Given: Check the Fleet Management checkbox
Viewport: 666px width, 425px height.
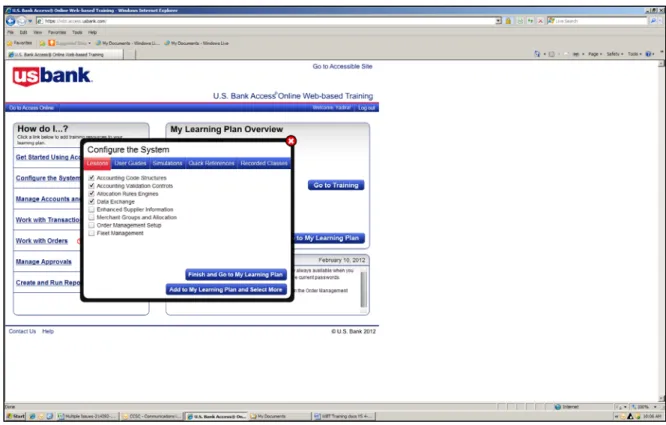Looking at the screenshot, I should [91, 233].
